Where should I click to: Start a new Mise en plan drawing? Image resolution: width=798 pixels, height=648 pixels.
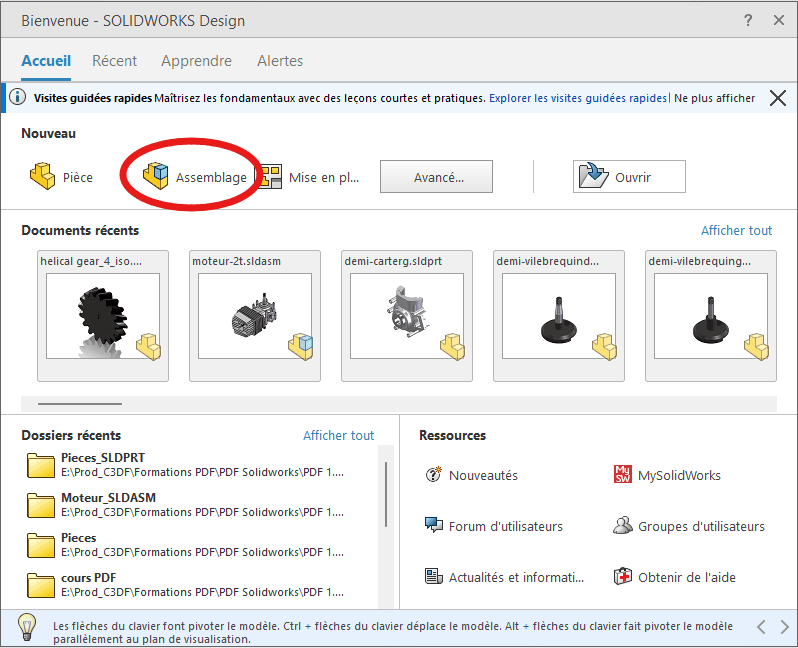coord(309,177)
